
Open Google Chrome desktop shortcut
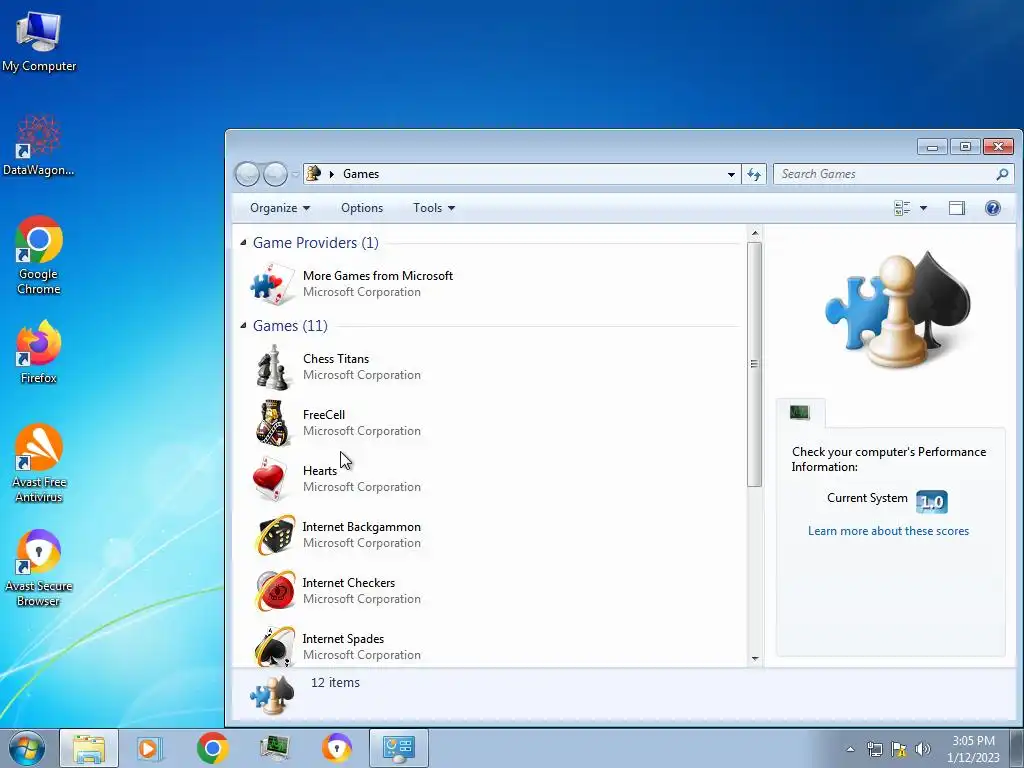(x=39, y=255)
